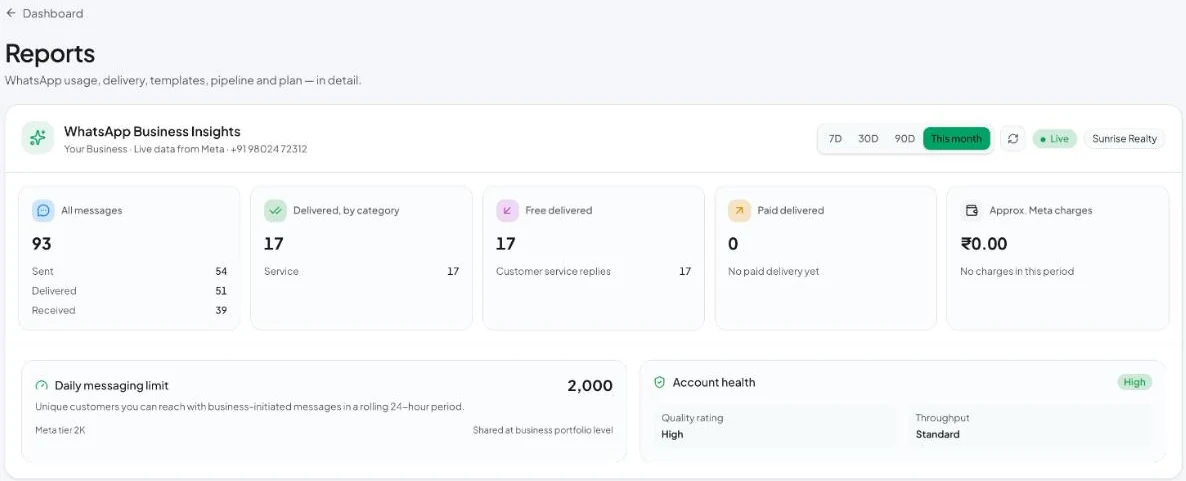1186x481 pixels.
Task: Select the 90D time range
Action: 905,139
